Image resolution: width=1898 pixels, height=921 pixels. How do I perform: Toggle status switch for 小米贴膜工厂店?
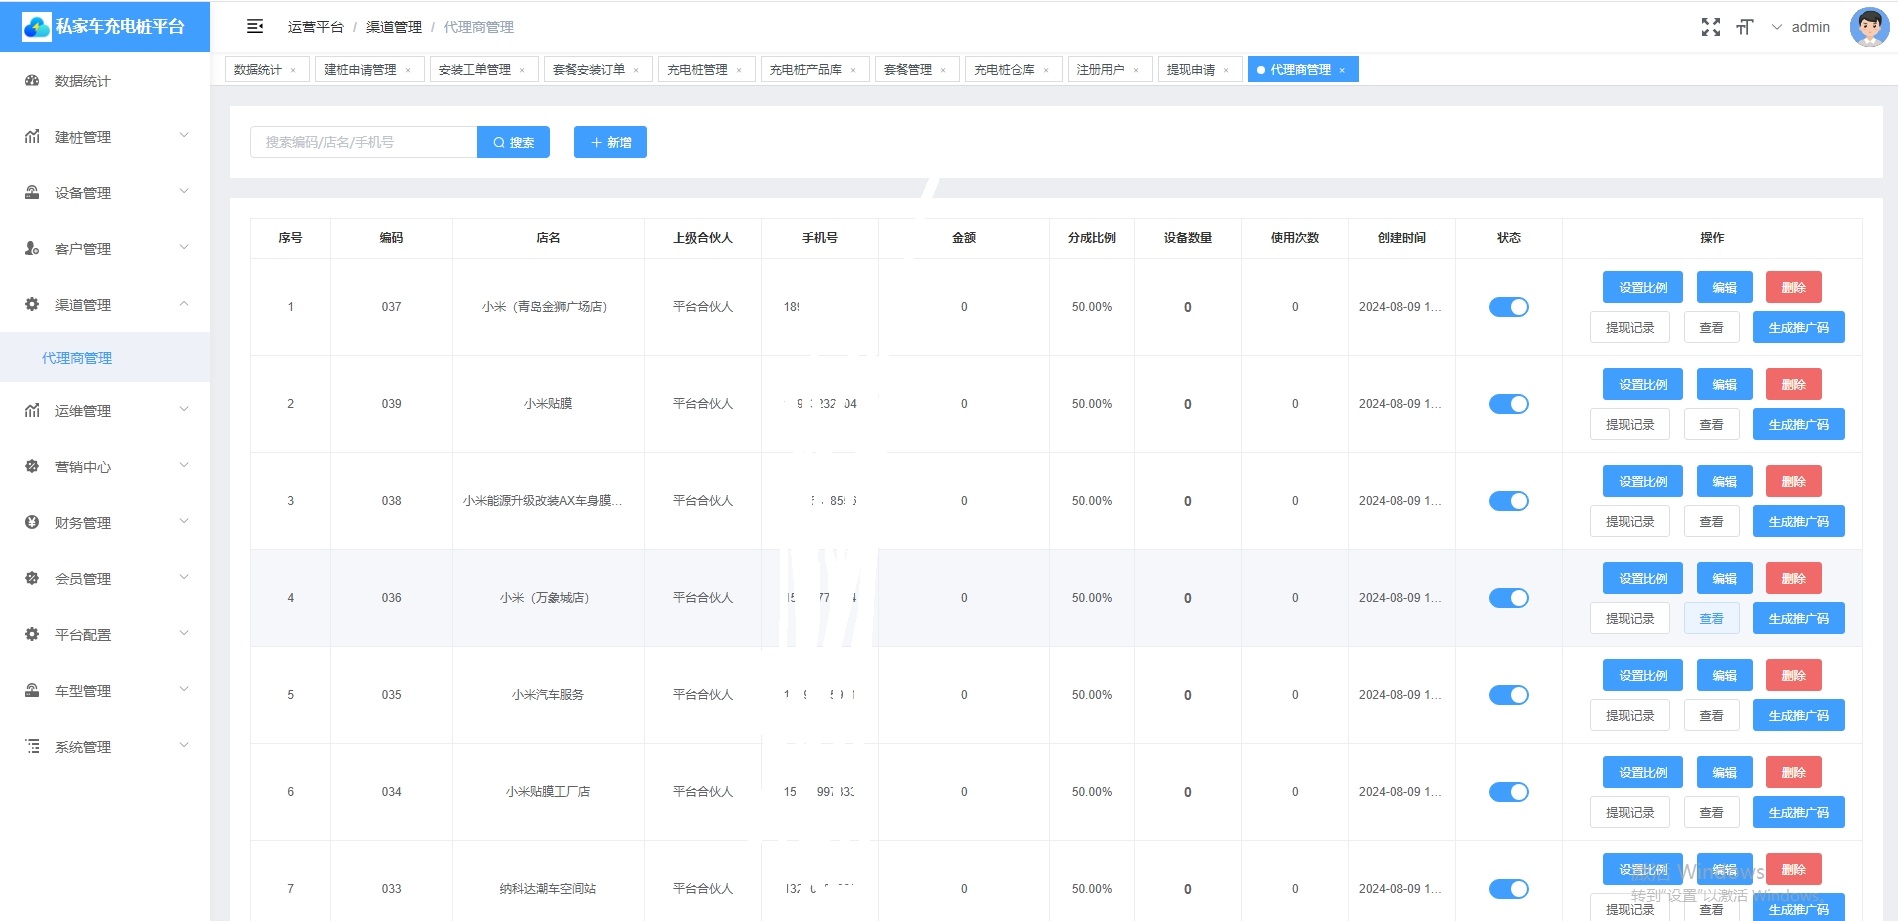pos(1508,792)
